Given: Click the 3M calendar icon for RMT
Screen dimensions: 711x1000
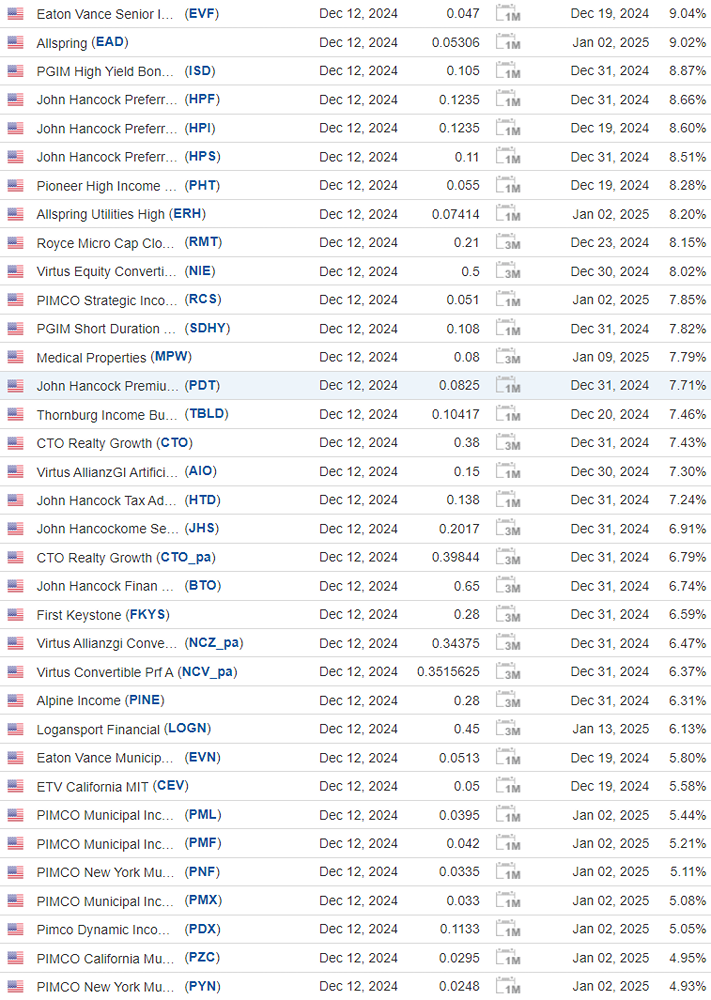Looking at the screenshot, I should coord(508,242).
